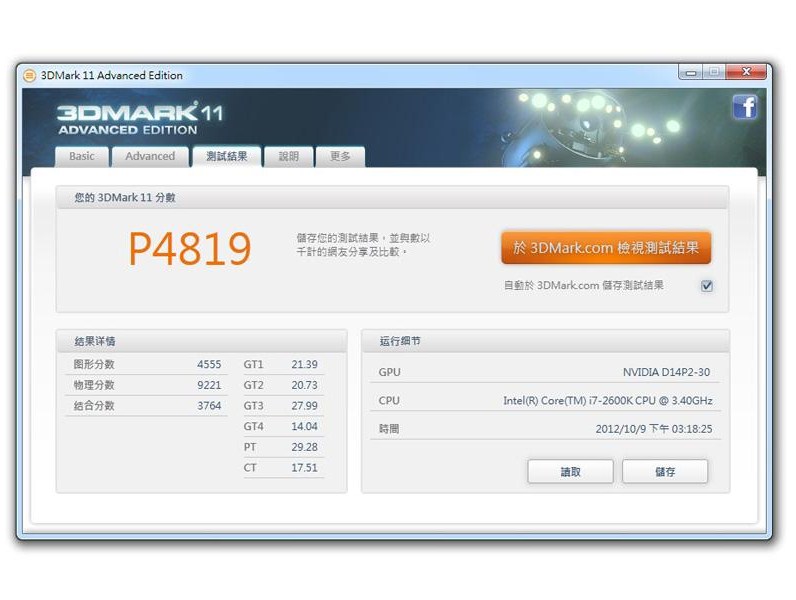The image size is (796, 600).
Task: Close the 3DMark 11 window
Action: click(746, 72)
